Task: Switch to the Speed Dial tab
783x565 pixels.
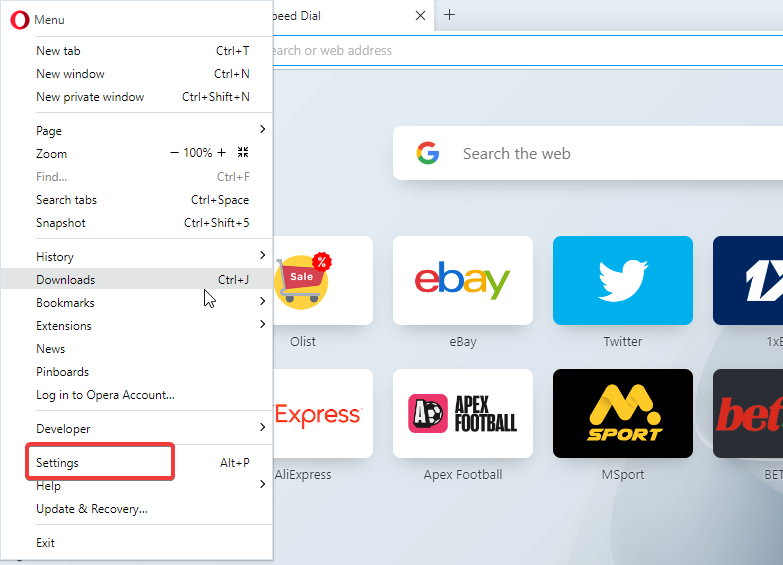Action: [x=353, y=15]
